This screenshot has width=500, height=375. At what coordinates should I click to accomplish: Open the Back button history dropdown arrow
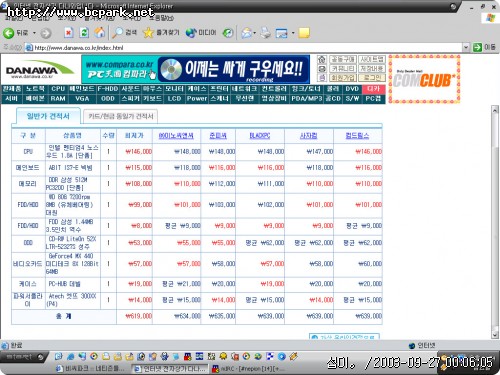pyautogui.click(x=34, y=33)
